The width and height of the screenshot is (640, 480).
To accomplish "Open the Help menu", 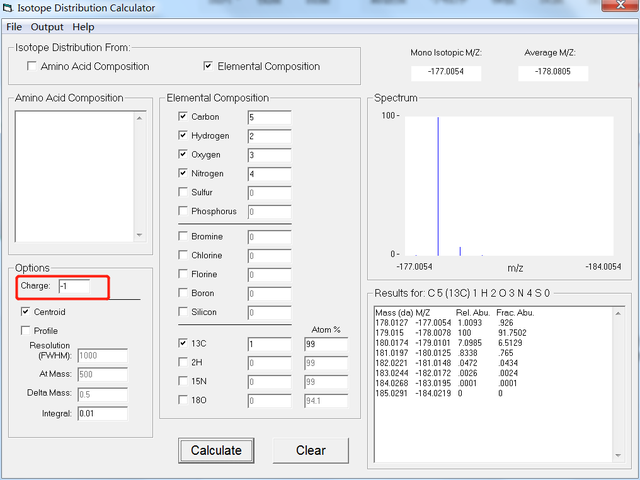I will [84, 27].
